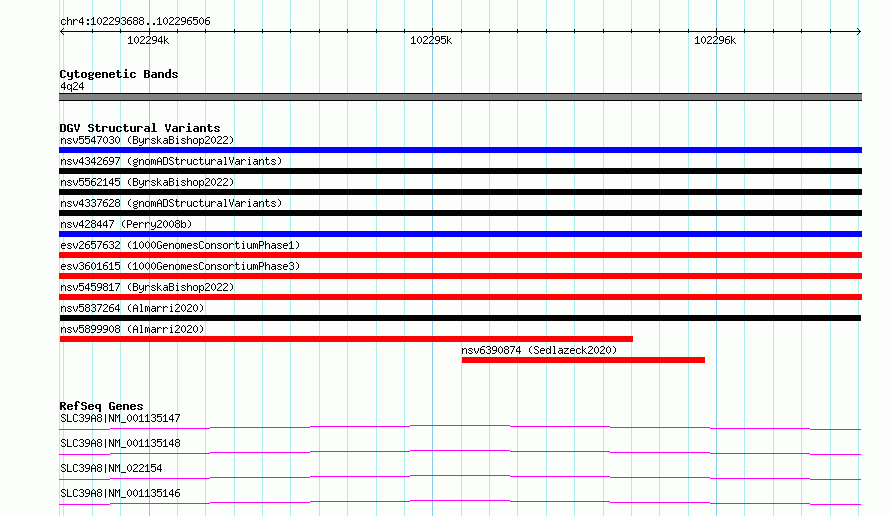Open esv2657632 (1000GenomesConsortiumPhase1) label
The image size is (890, 516).
coord(180,245)
